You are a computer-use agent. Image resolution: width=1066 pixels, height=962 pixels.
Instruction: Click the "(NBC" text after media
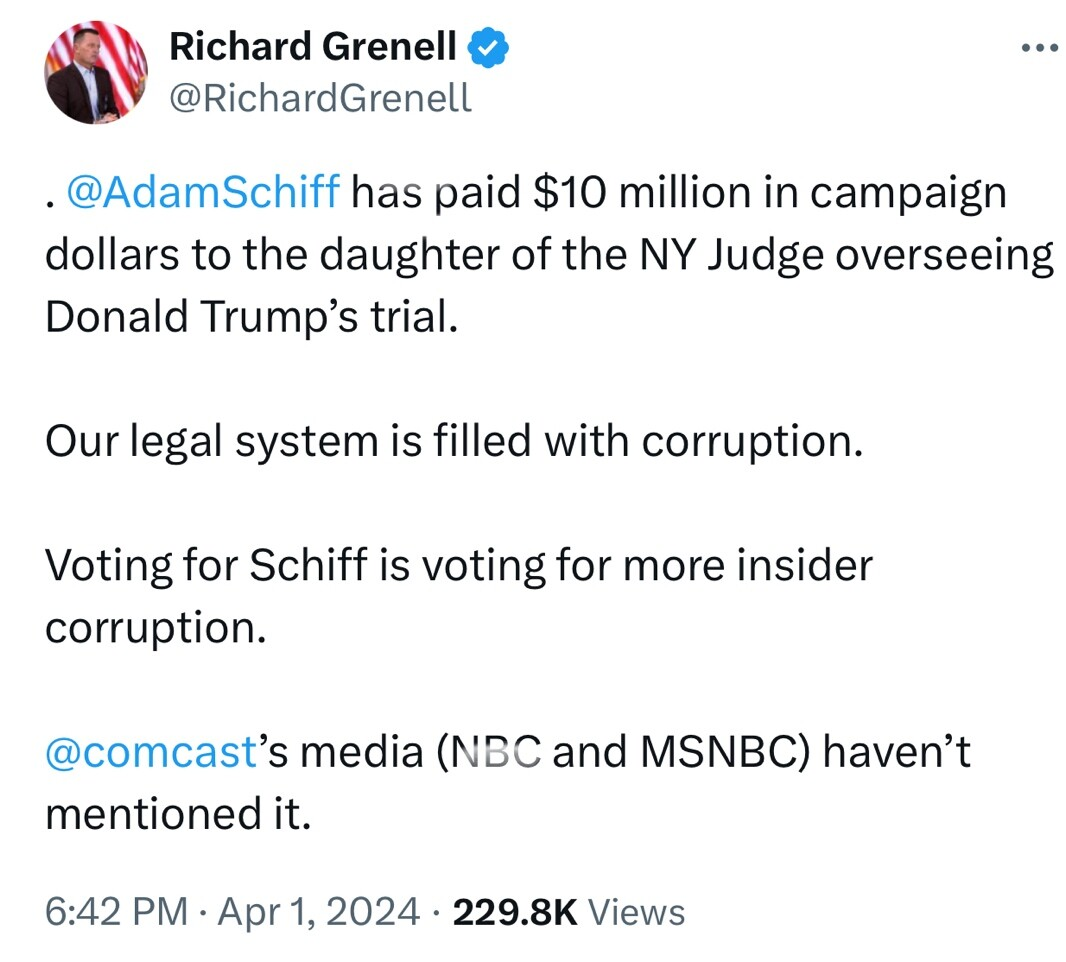pyautogui.click(x=488, y=752)
